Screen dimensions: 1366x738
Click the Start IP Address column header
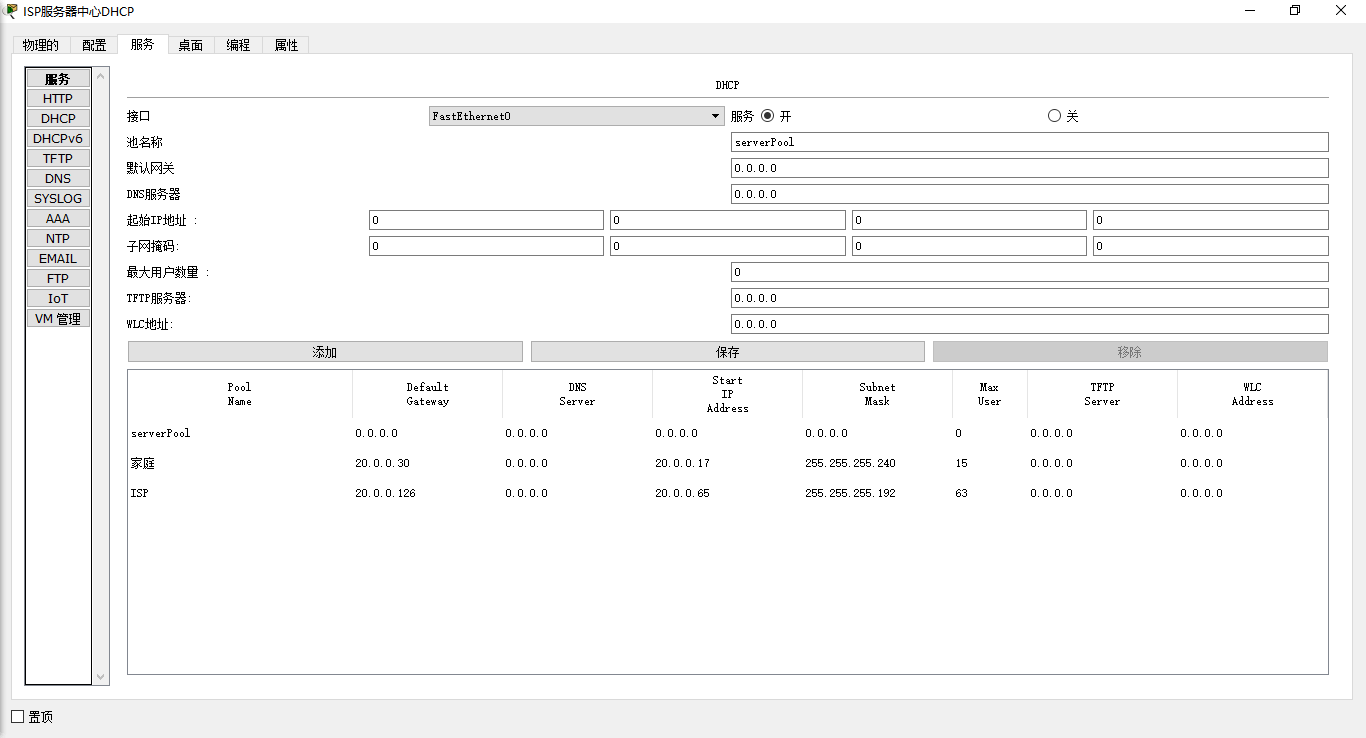[727, 394]
